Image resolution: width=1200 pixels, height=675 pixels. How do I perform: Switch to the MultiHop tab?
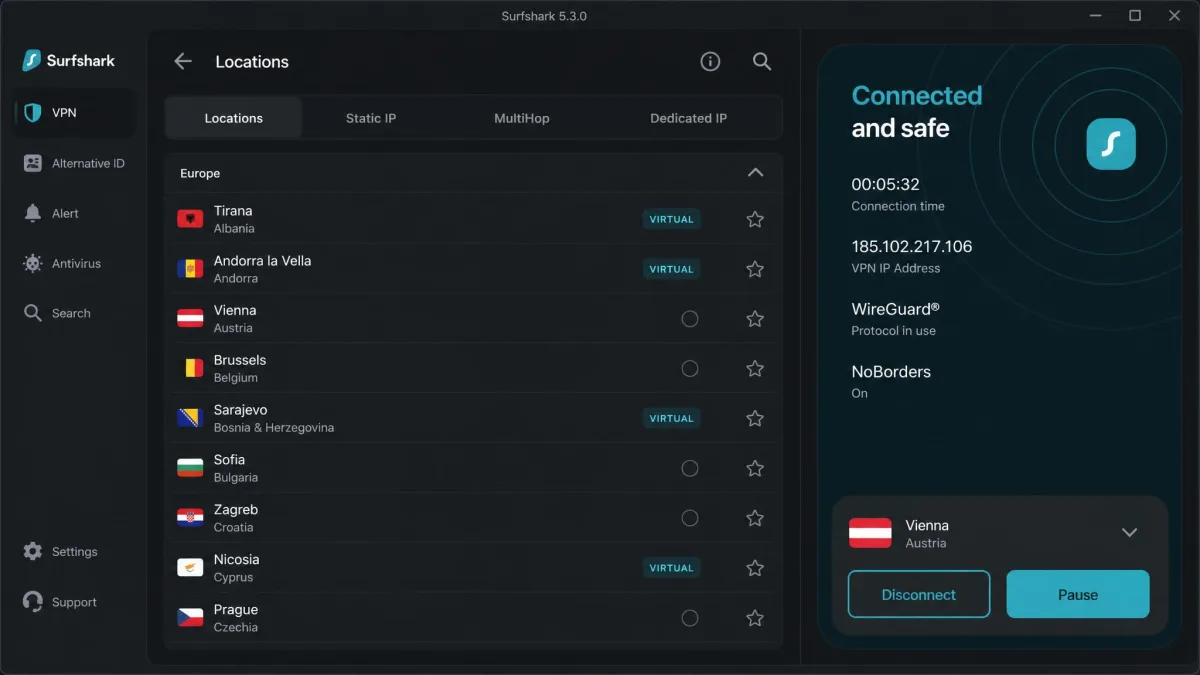[522, 118]
